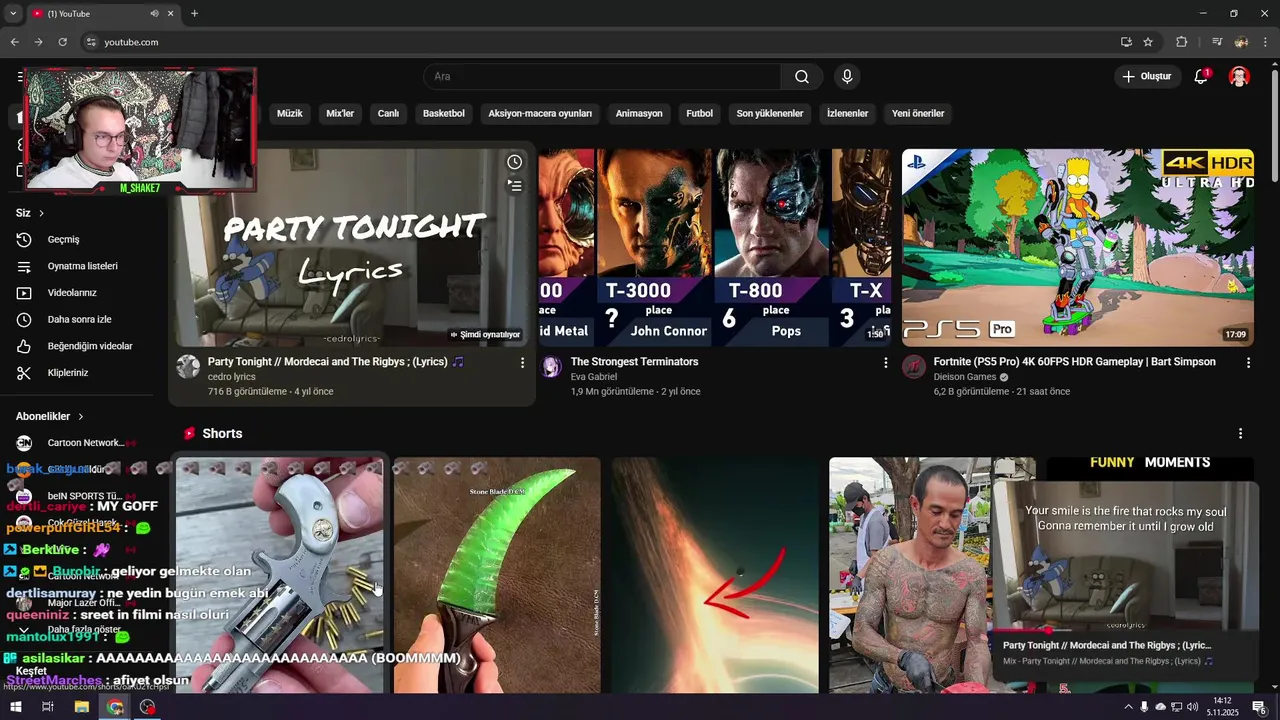Select the Mix'ler filter chip
This screenshot has width=1280, height=720.
(x=340, y=114)
